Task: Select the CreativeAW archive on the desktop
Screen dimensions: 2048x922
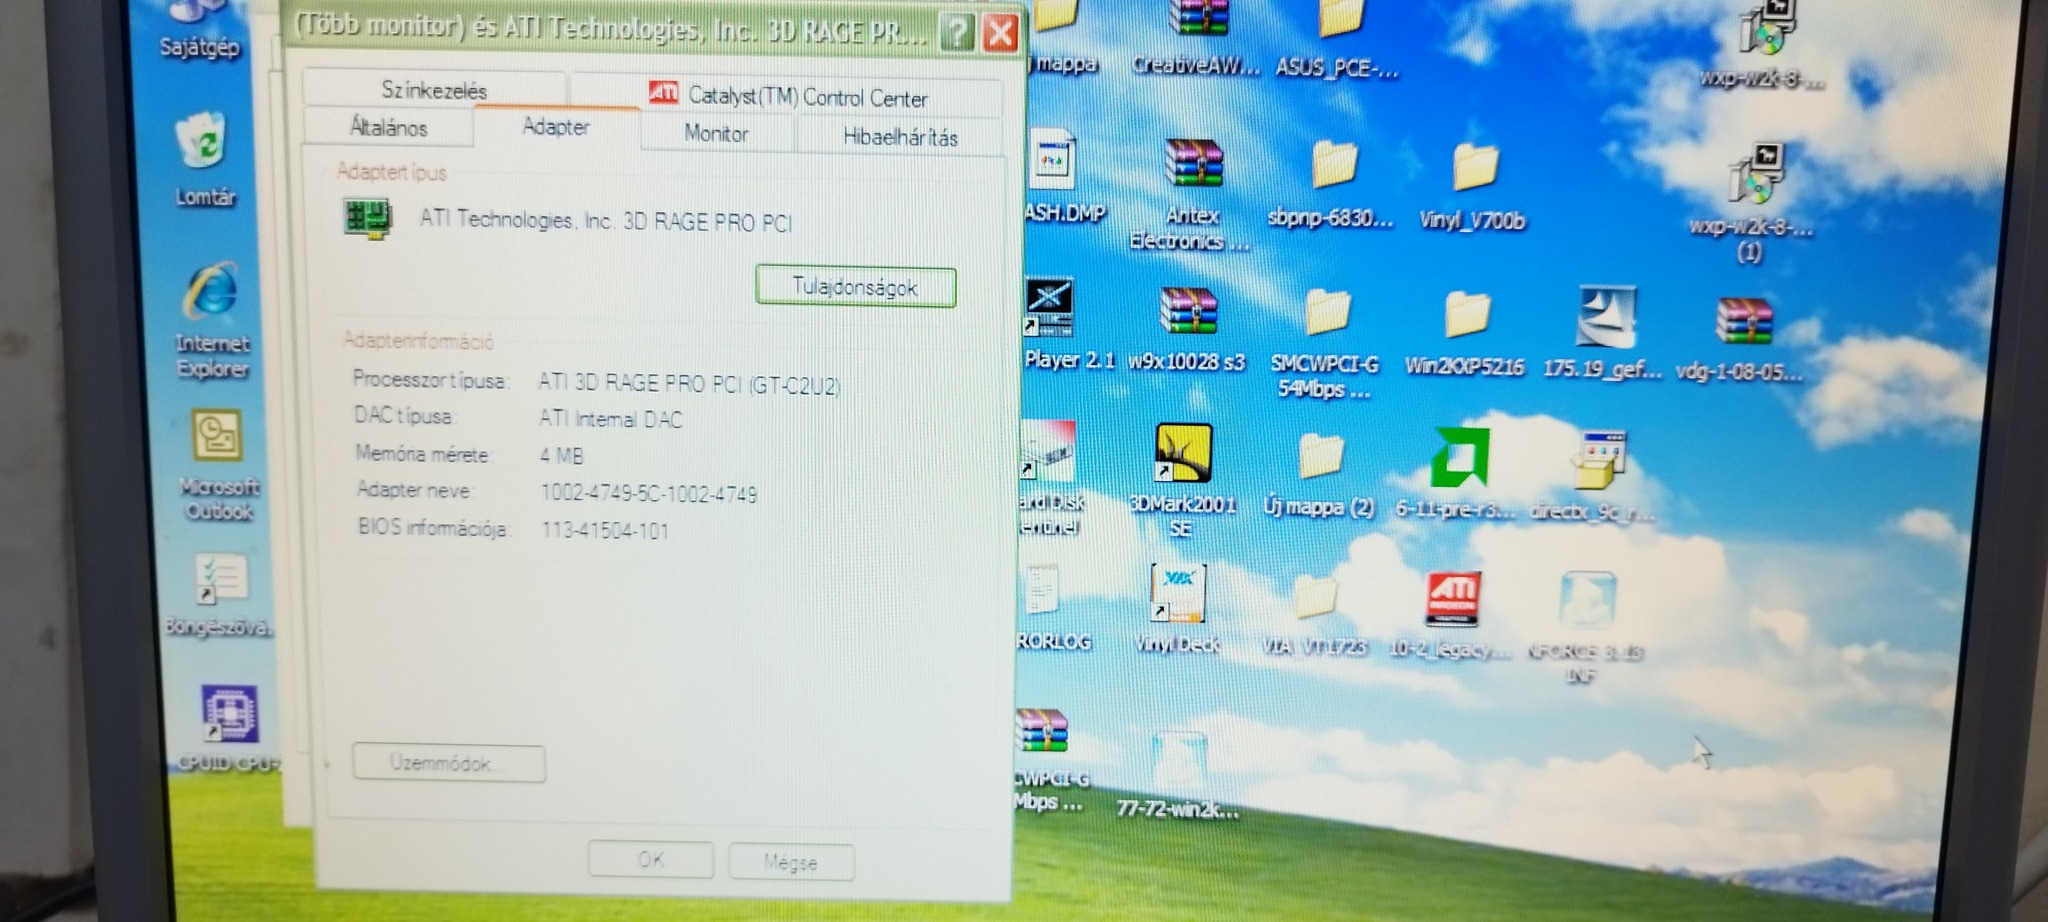Action: pos(1196,38)
